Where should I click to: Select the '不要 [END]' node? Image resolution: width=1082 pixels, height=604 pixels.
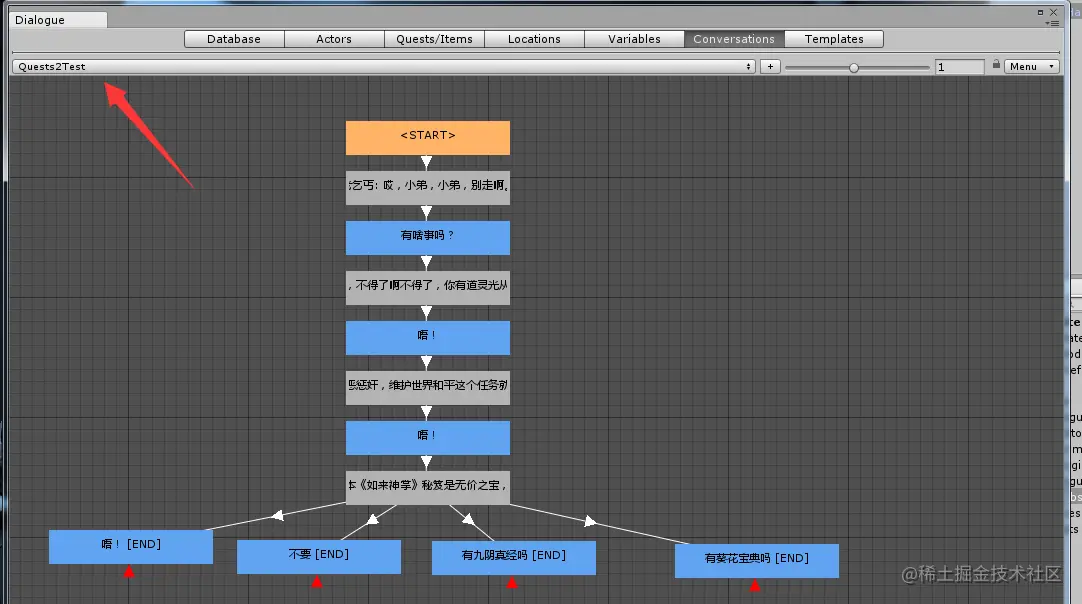pyautogui.click(x=319, y=556)
